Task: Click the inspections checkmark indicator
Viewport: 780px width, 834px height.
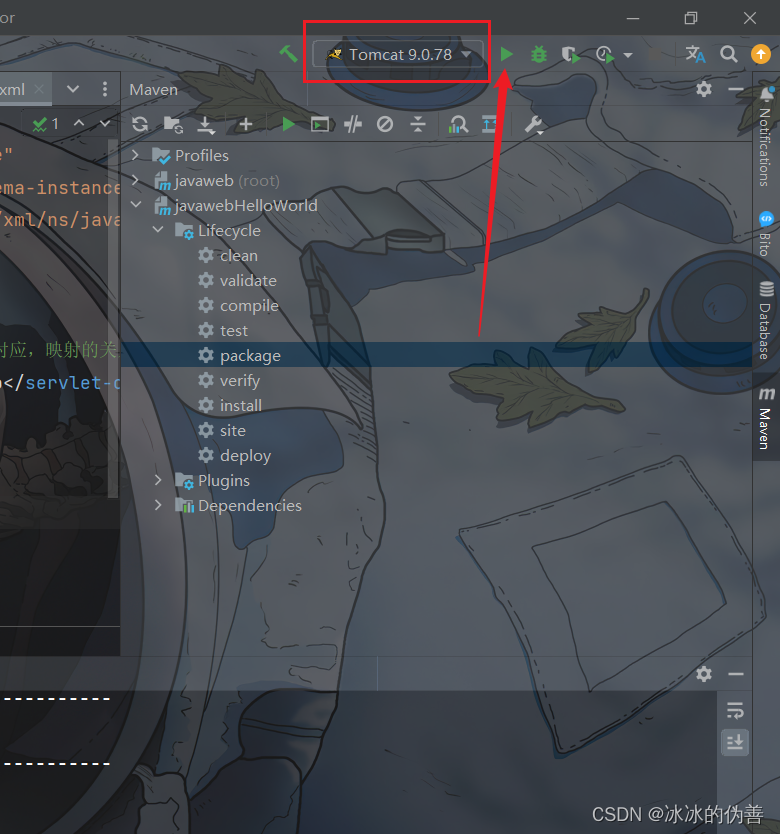Action: coord(45,124)
